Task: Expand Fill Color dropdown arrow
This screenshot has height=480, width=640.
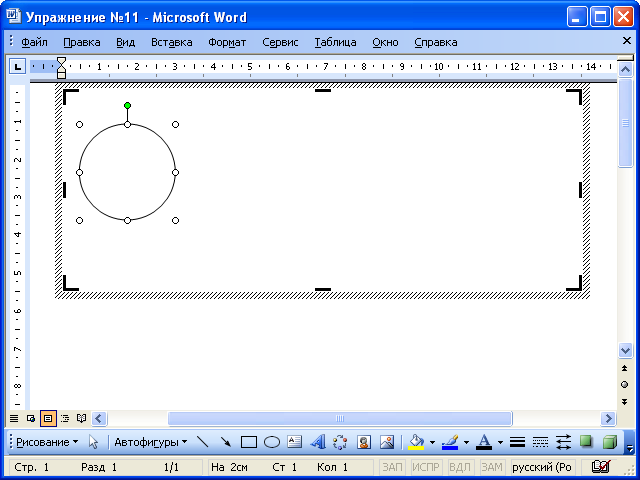Action: [x=432, y=442]
